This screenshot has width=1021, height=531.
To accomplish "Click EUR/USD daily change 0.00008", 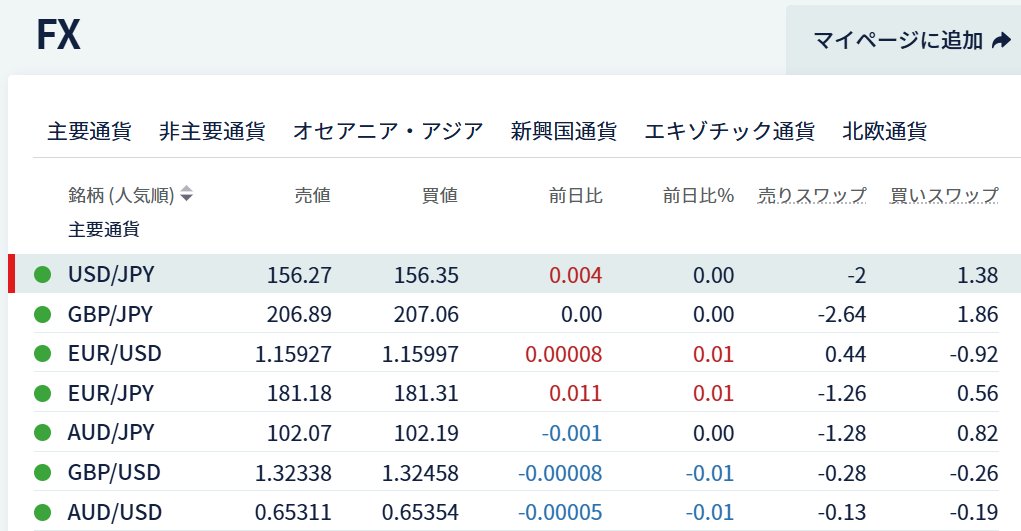I will click(x=564, y=354).
